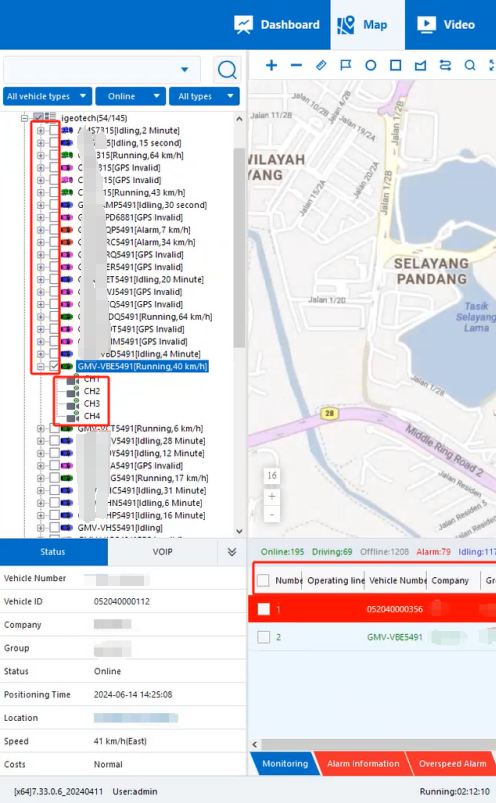
Task: Click the Vehicle Number column header
Action: [x=398, y=580]
